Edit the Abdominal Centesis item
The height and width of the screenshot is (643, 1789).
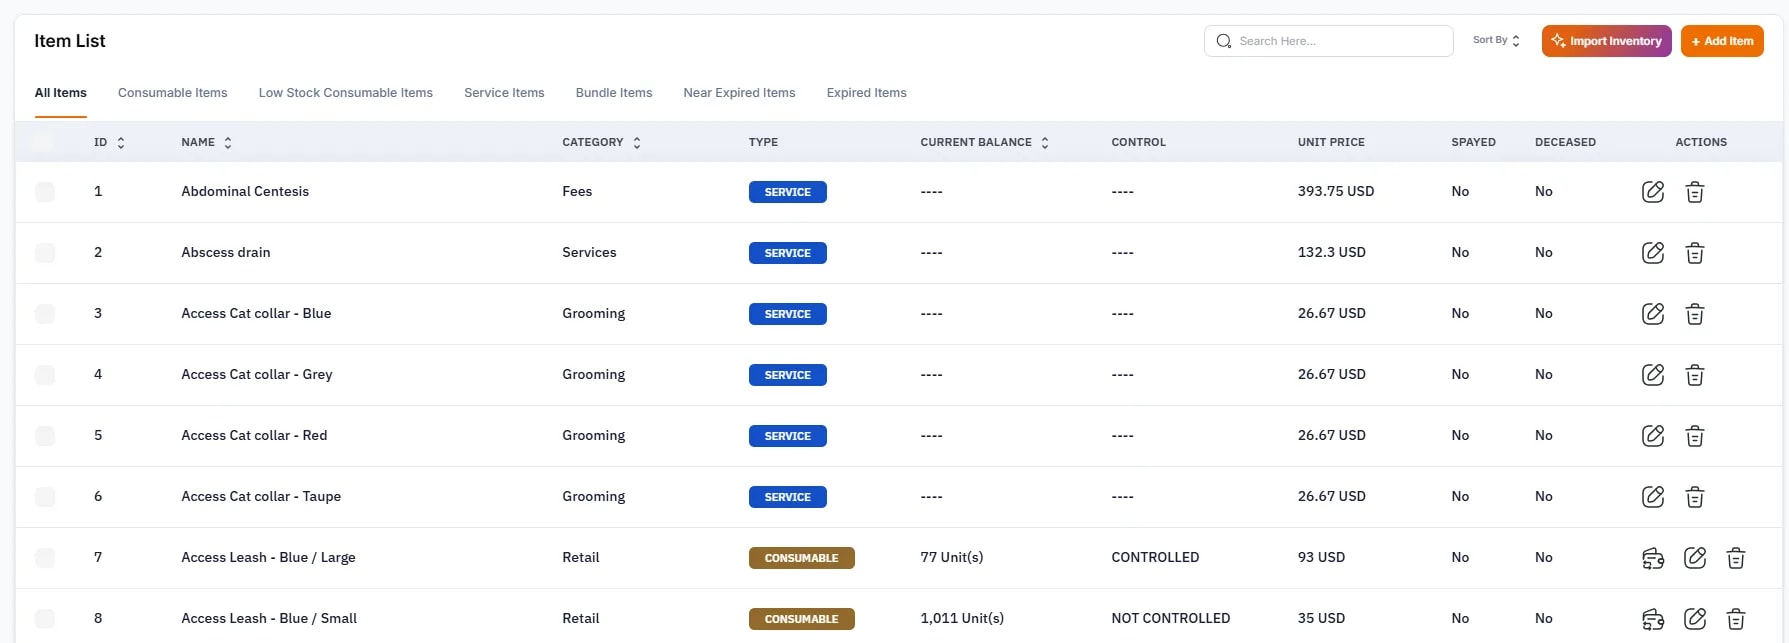[x=1653, y=192]
